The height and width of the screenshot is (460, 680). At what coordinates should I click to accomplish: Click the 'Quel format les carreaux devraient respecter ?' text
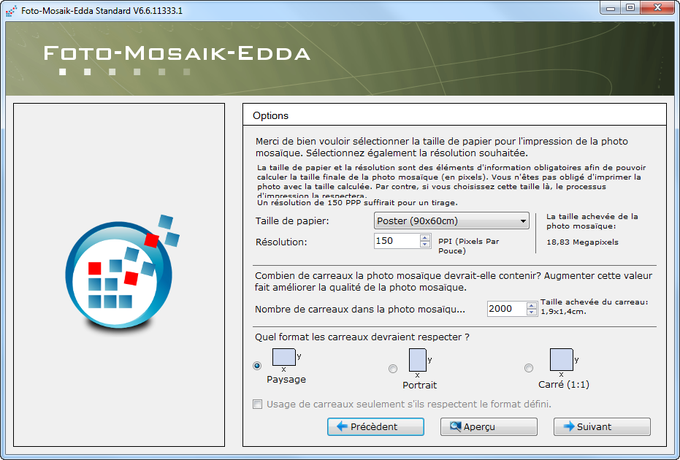point(362,337)
